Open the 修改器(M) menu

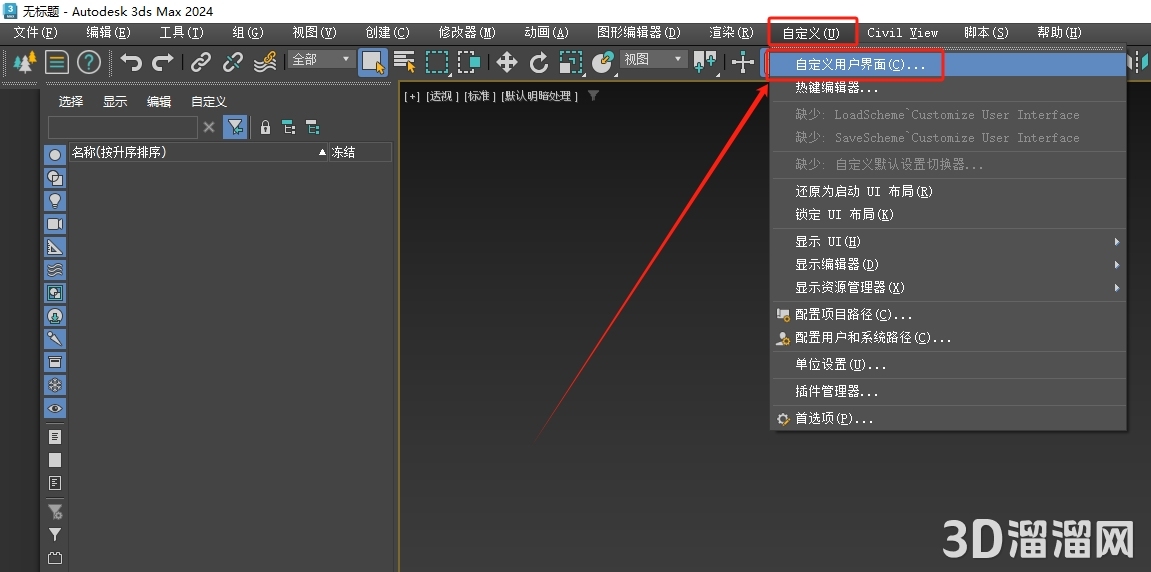tap(467, 32)
